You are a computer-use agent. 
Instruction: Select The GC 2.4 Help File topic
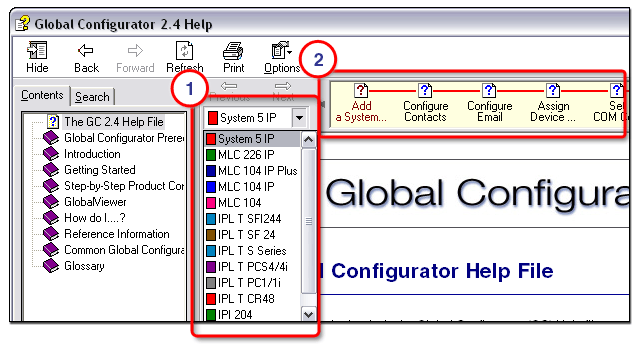(114, 122)
